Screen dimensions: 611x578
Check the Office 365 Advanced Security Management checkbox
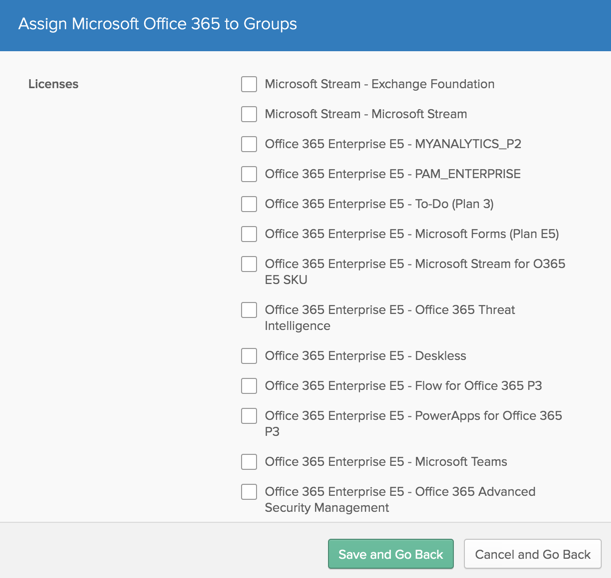(x=249, y=492)
